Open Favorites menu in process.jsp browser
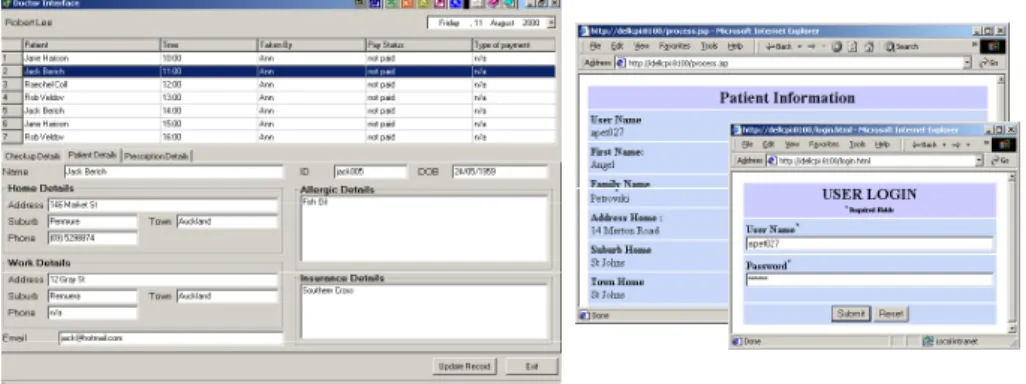 675,46
